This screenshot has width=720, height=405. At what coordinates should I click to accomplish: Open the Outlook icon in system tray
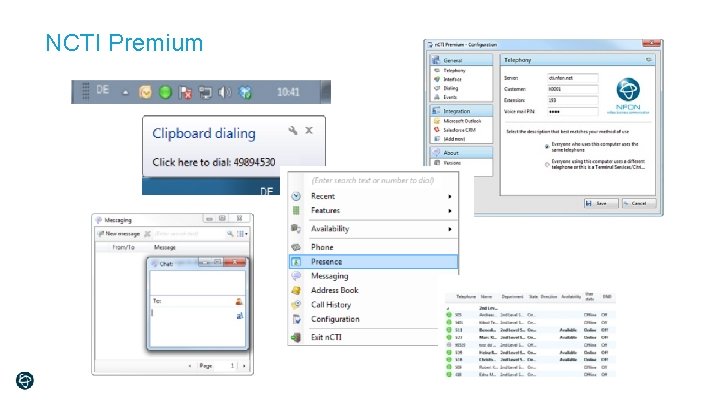146,92
